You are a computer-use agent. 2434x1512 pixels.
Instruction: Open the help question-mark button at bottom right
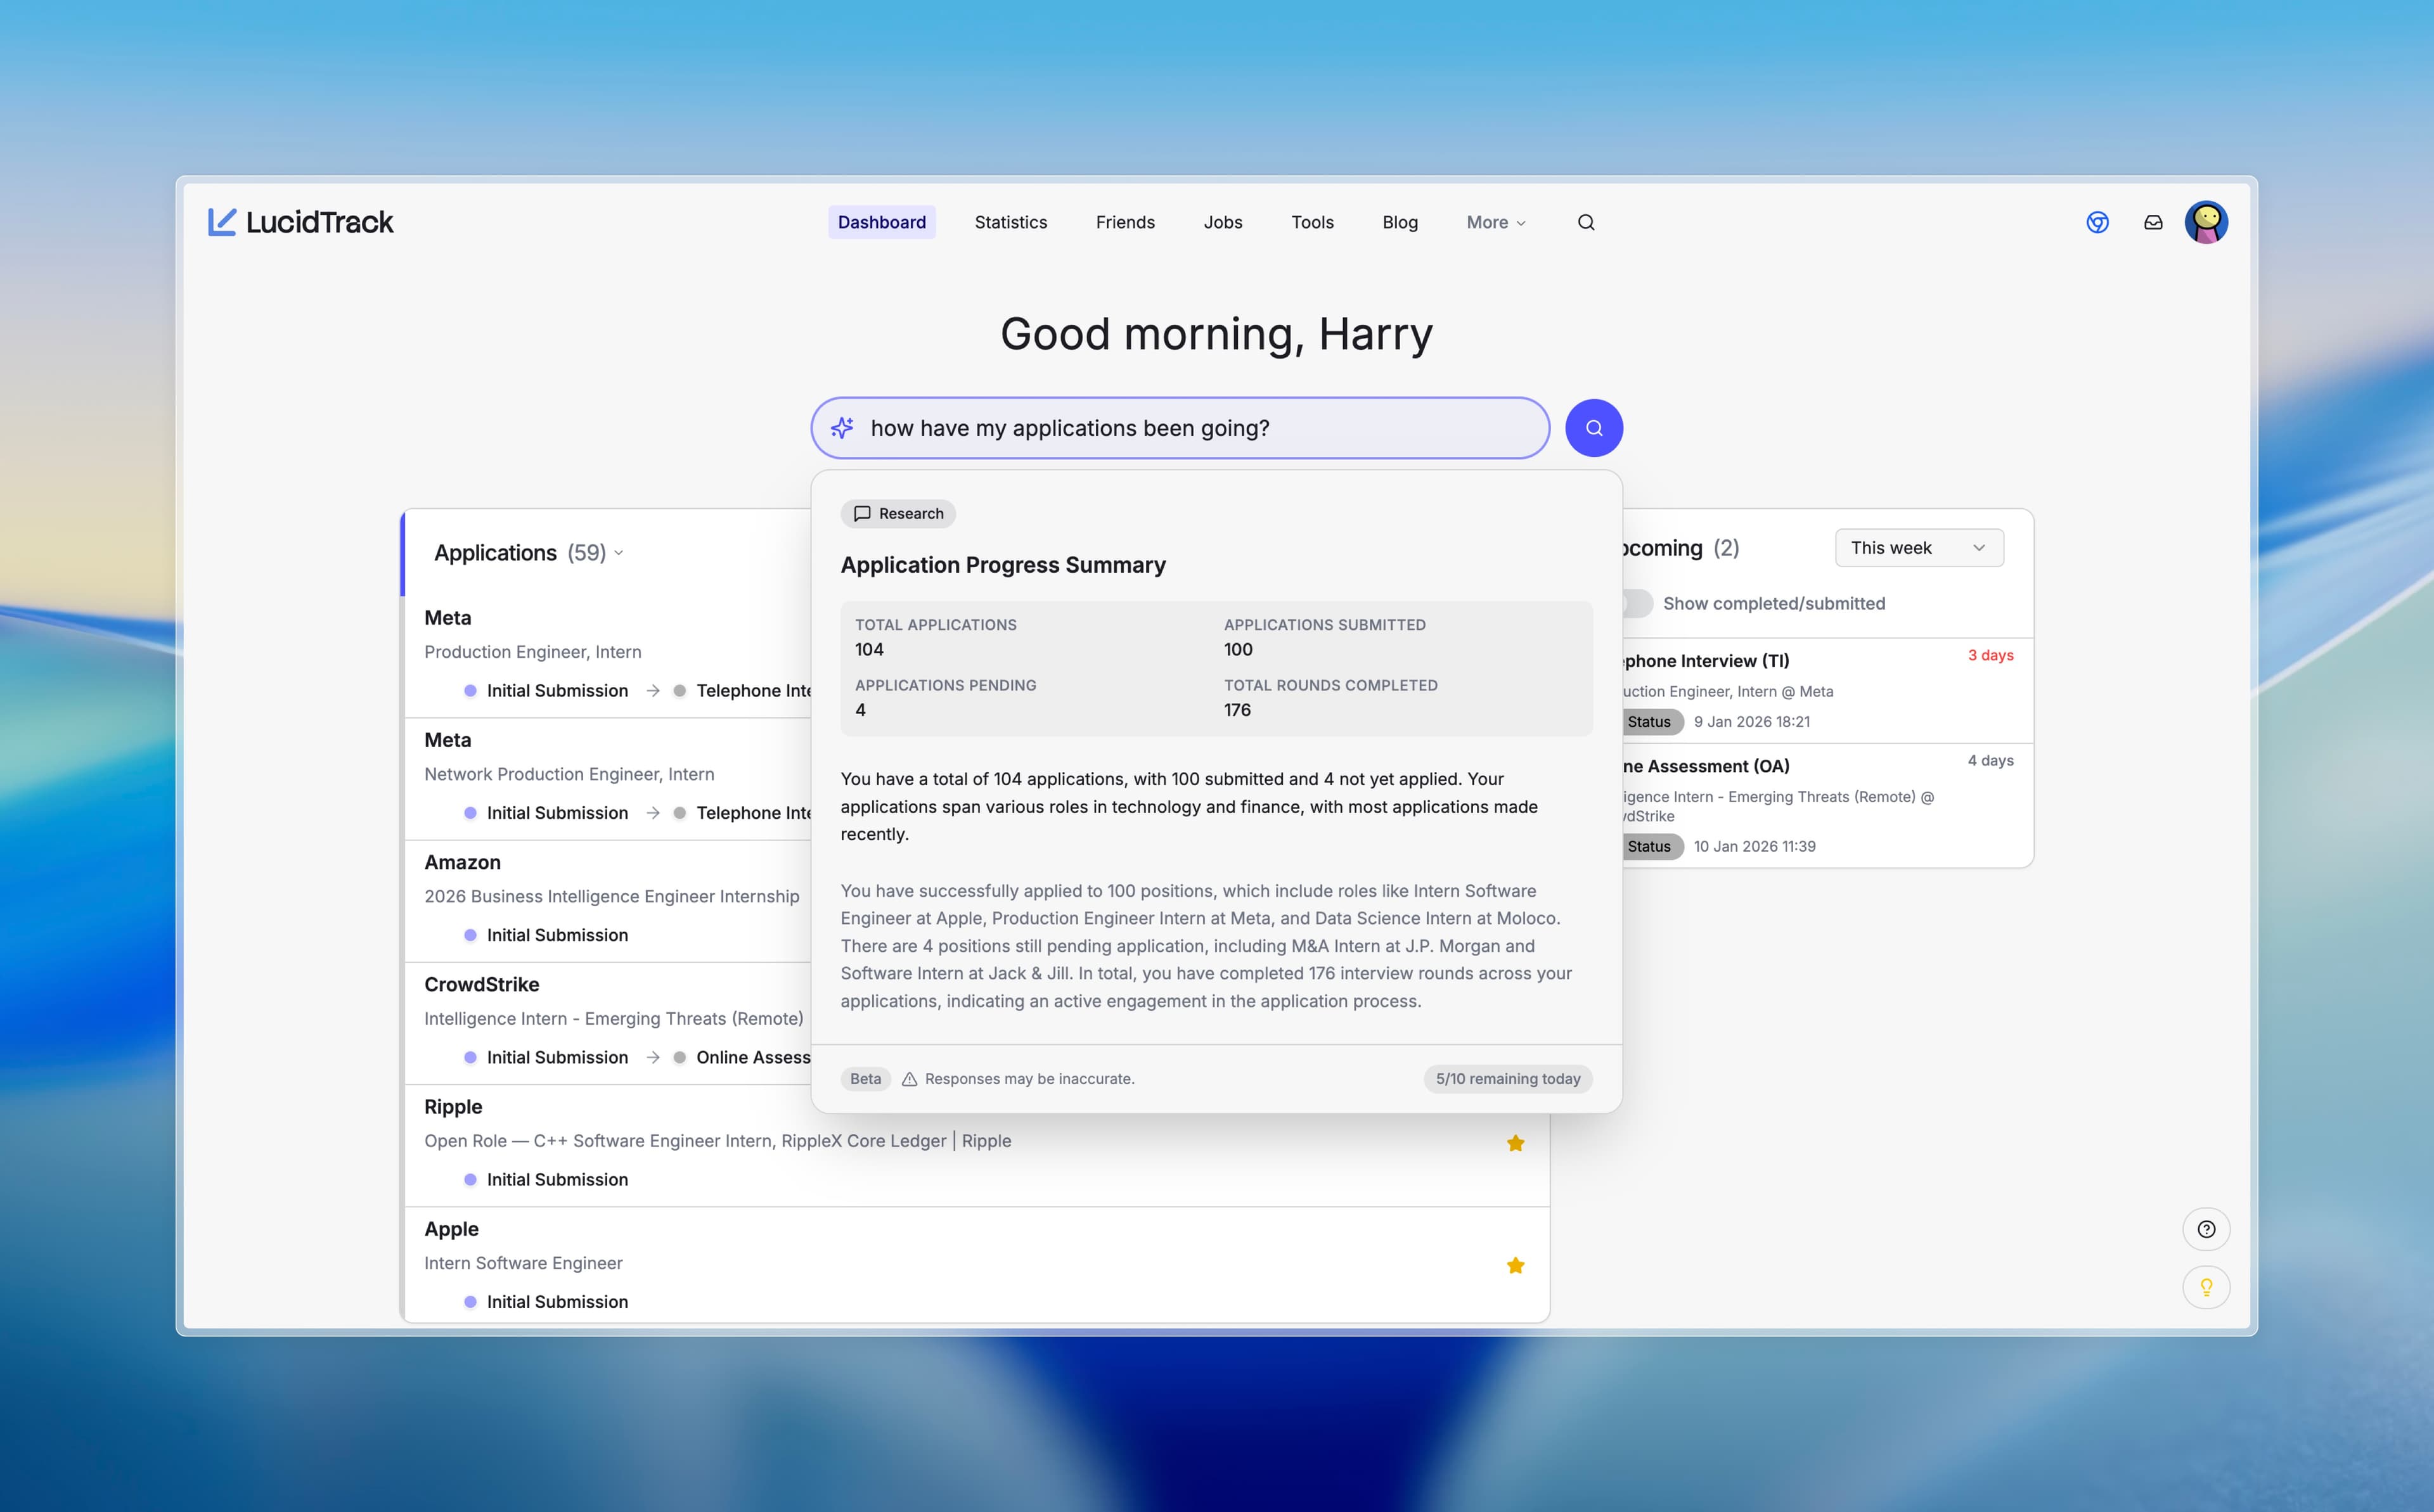coord(2207,1229)
